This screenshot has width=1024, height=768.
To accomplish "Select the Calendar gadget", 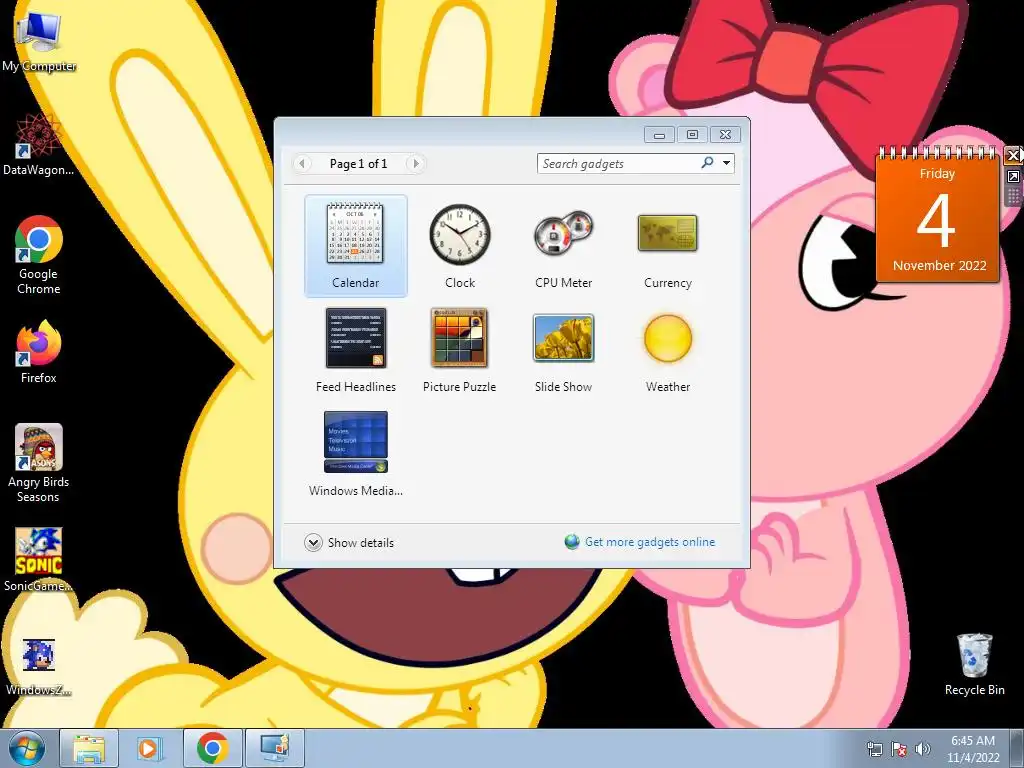I will (x=355, y=246).
